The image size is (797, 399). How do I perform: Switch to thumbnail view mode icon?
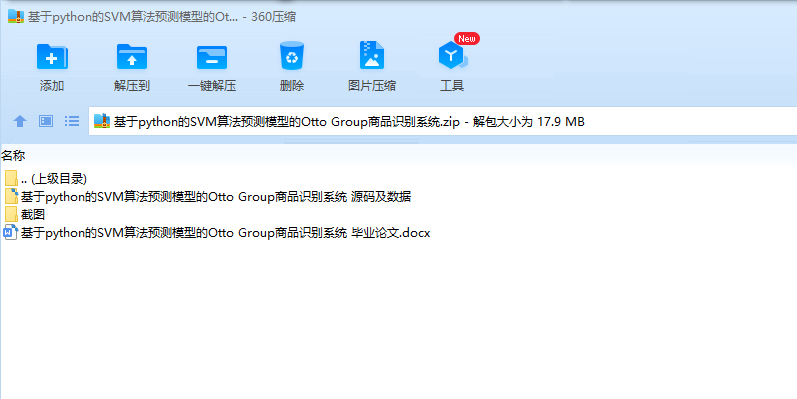[46, 121]
